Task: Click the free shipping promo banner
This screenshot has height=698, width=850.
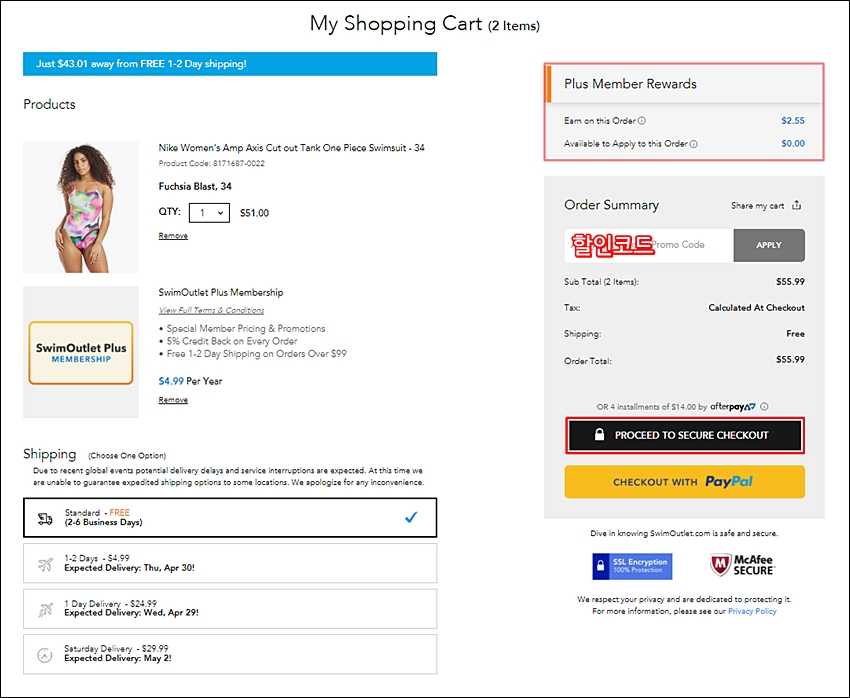Action: pos(230,64)
